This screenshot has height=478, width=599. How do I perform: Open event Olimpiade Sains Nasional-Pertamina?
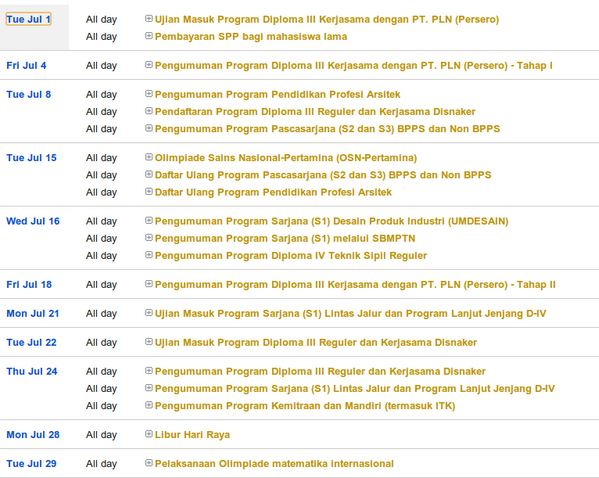tap(286, 158)
